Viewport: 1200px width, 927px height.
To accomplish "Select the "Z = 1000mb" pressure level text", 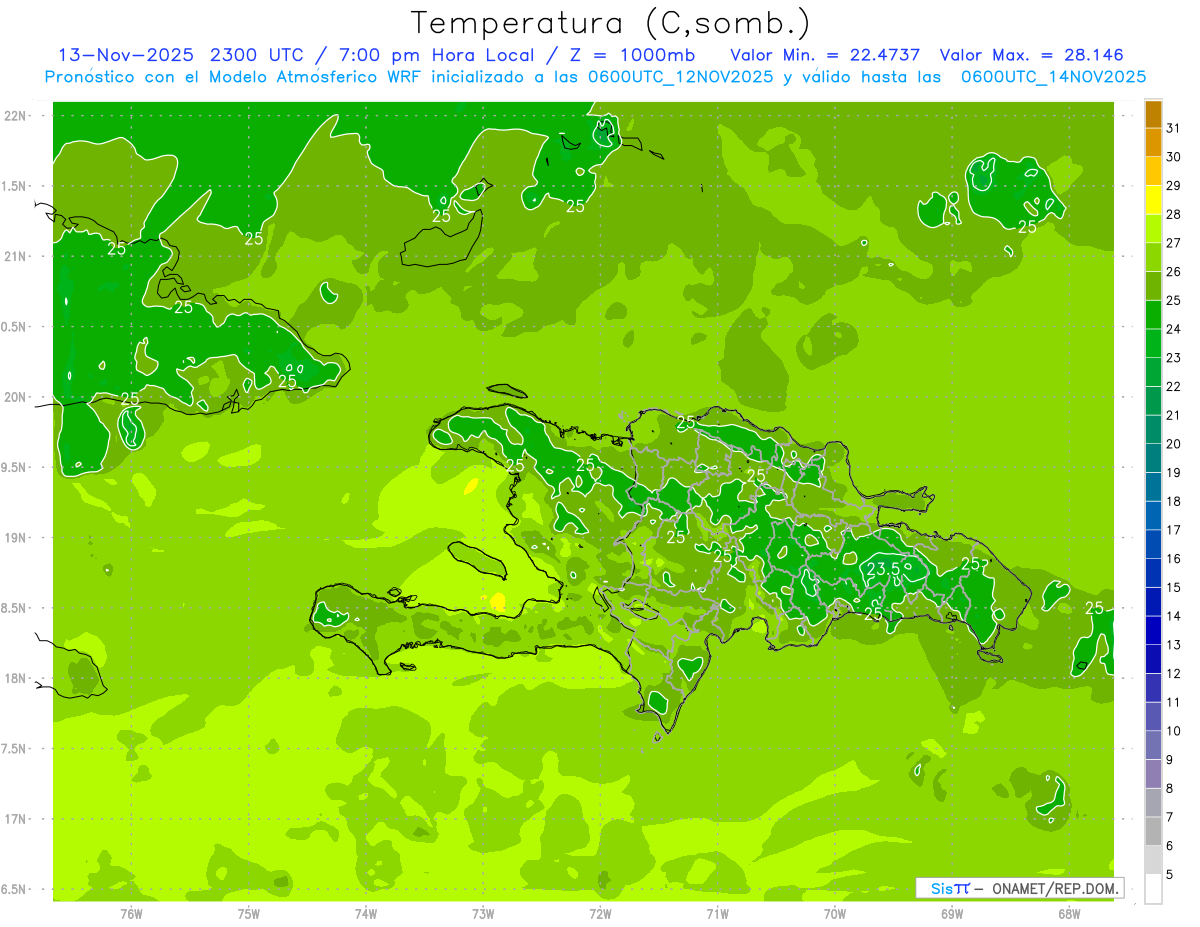I will (632, 54).
